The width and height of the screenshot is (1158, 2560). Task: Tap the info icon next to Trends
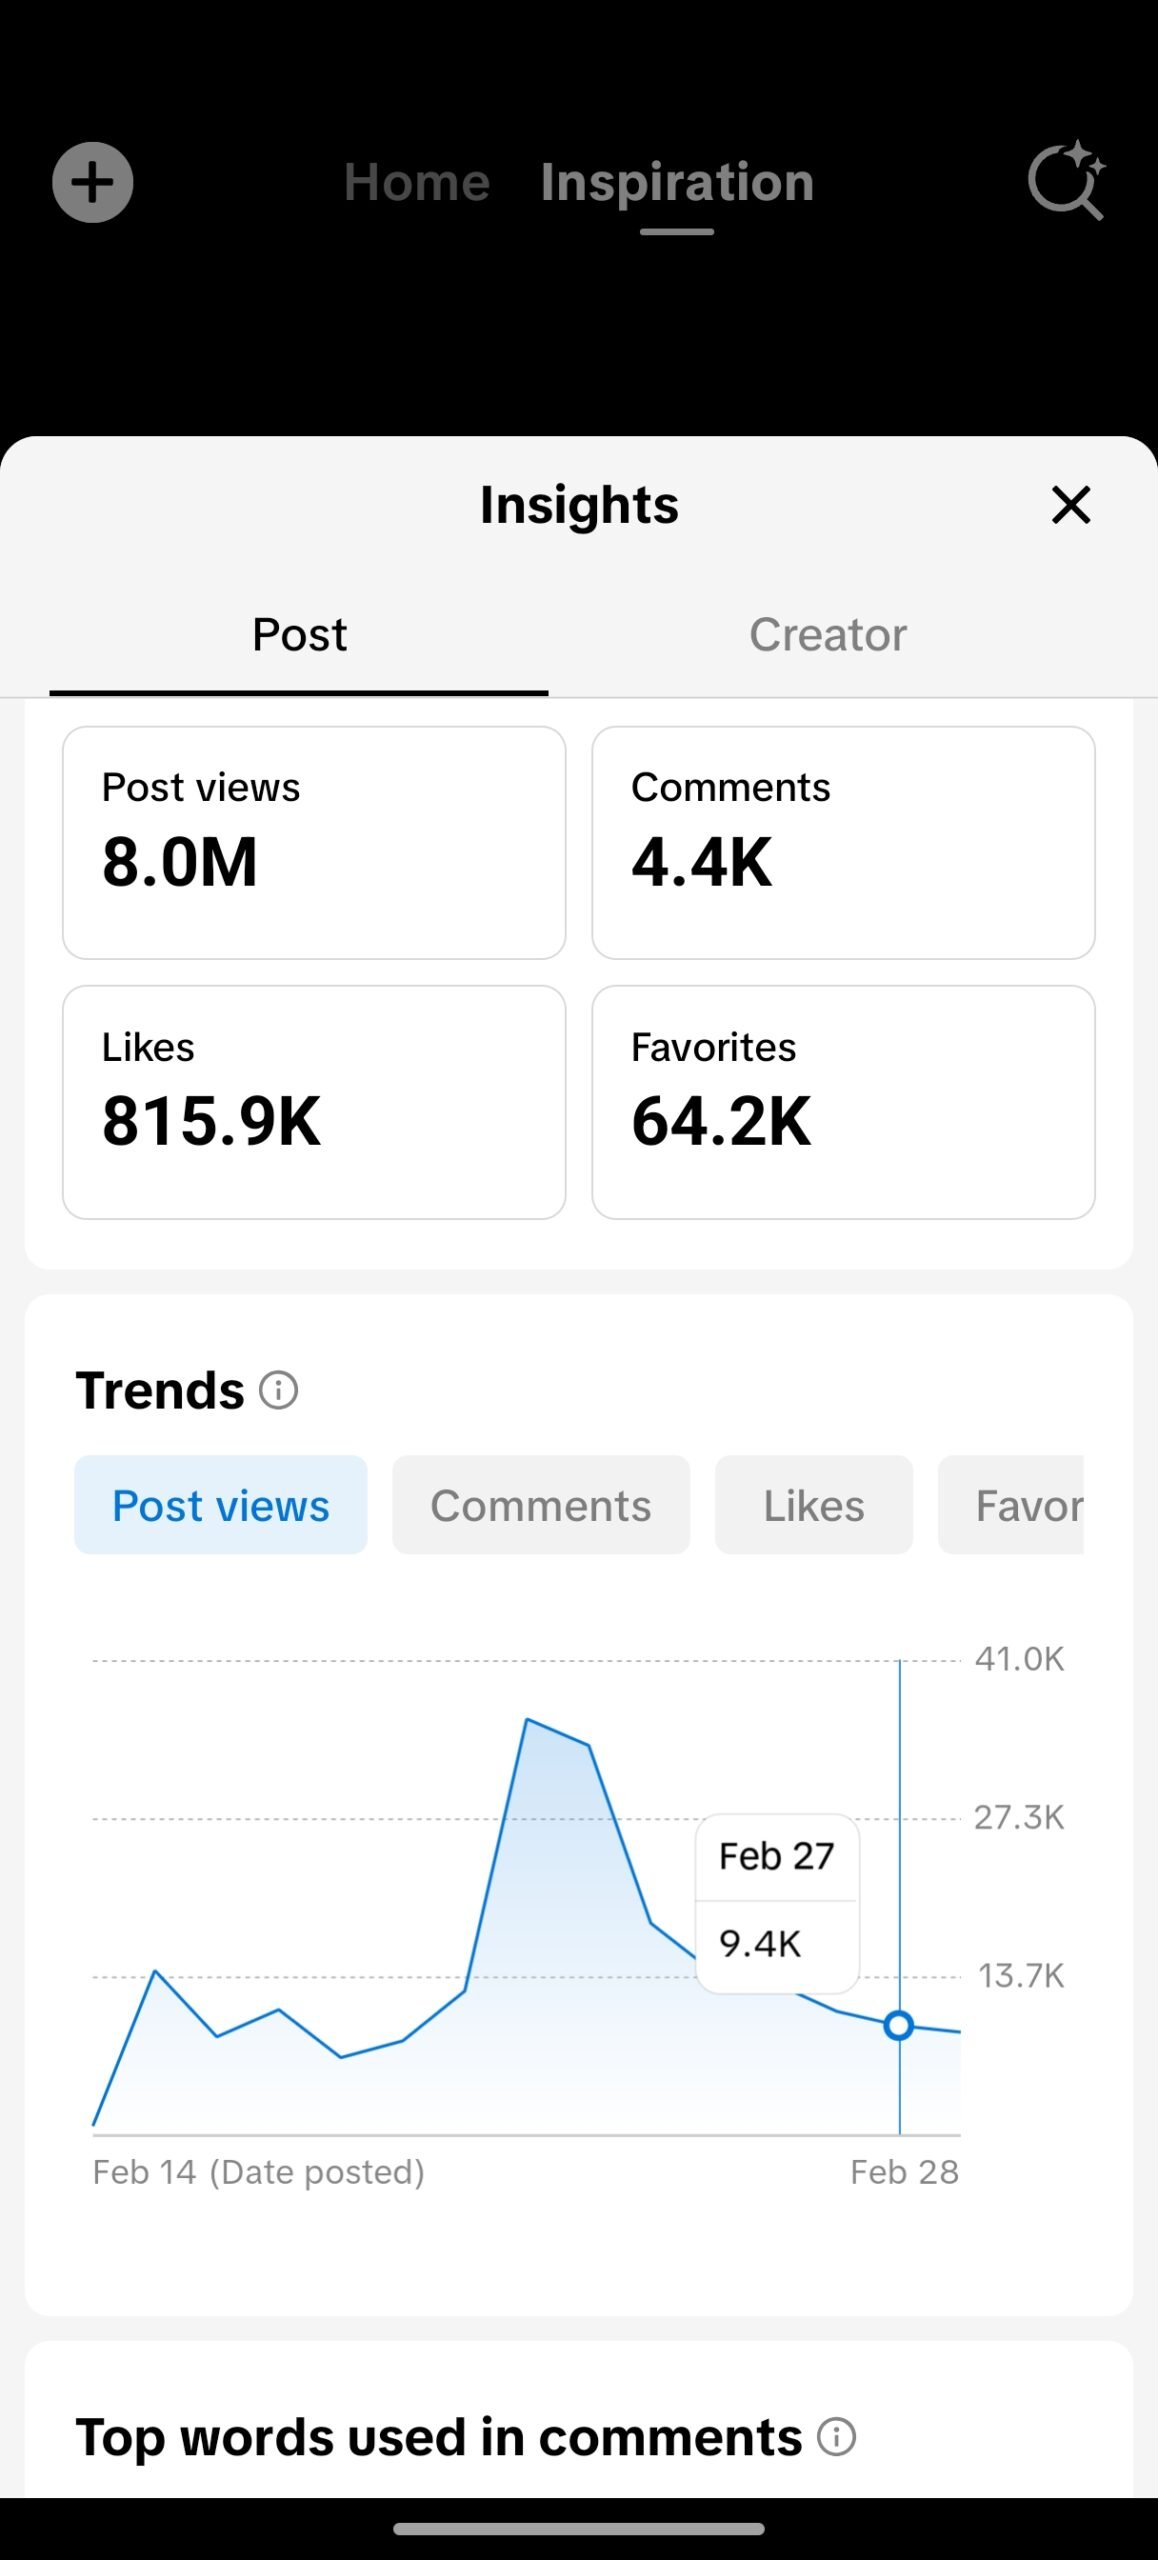tap(278, 1389)
